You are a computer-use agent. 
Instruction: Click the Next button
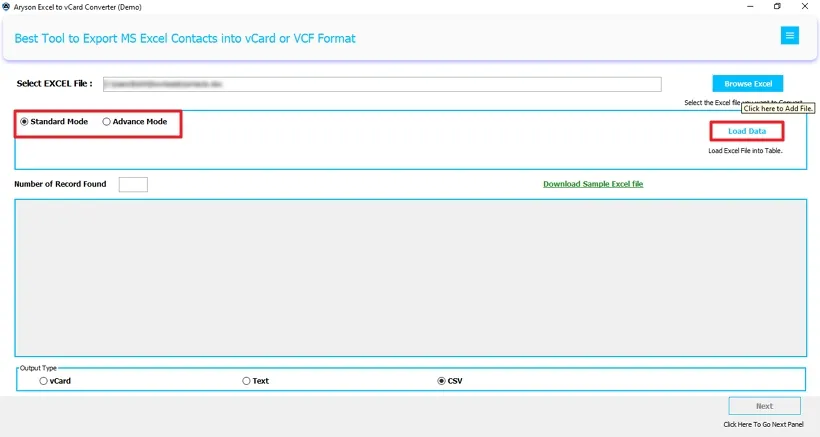click(x=764, y=406)
